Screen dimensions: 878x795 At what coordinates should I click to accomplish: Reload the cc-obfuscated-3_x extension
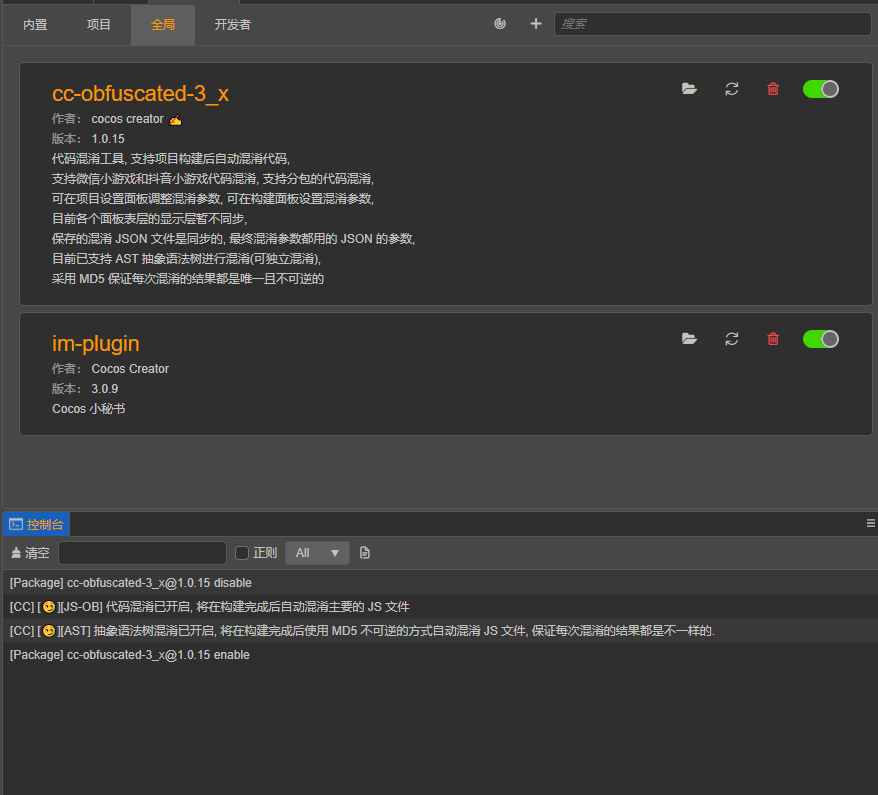pos(732,89)
